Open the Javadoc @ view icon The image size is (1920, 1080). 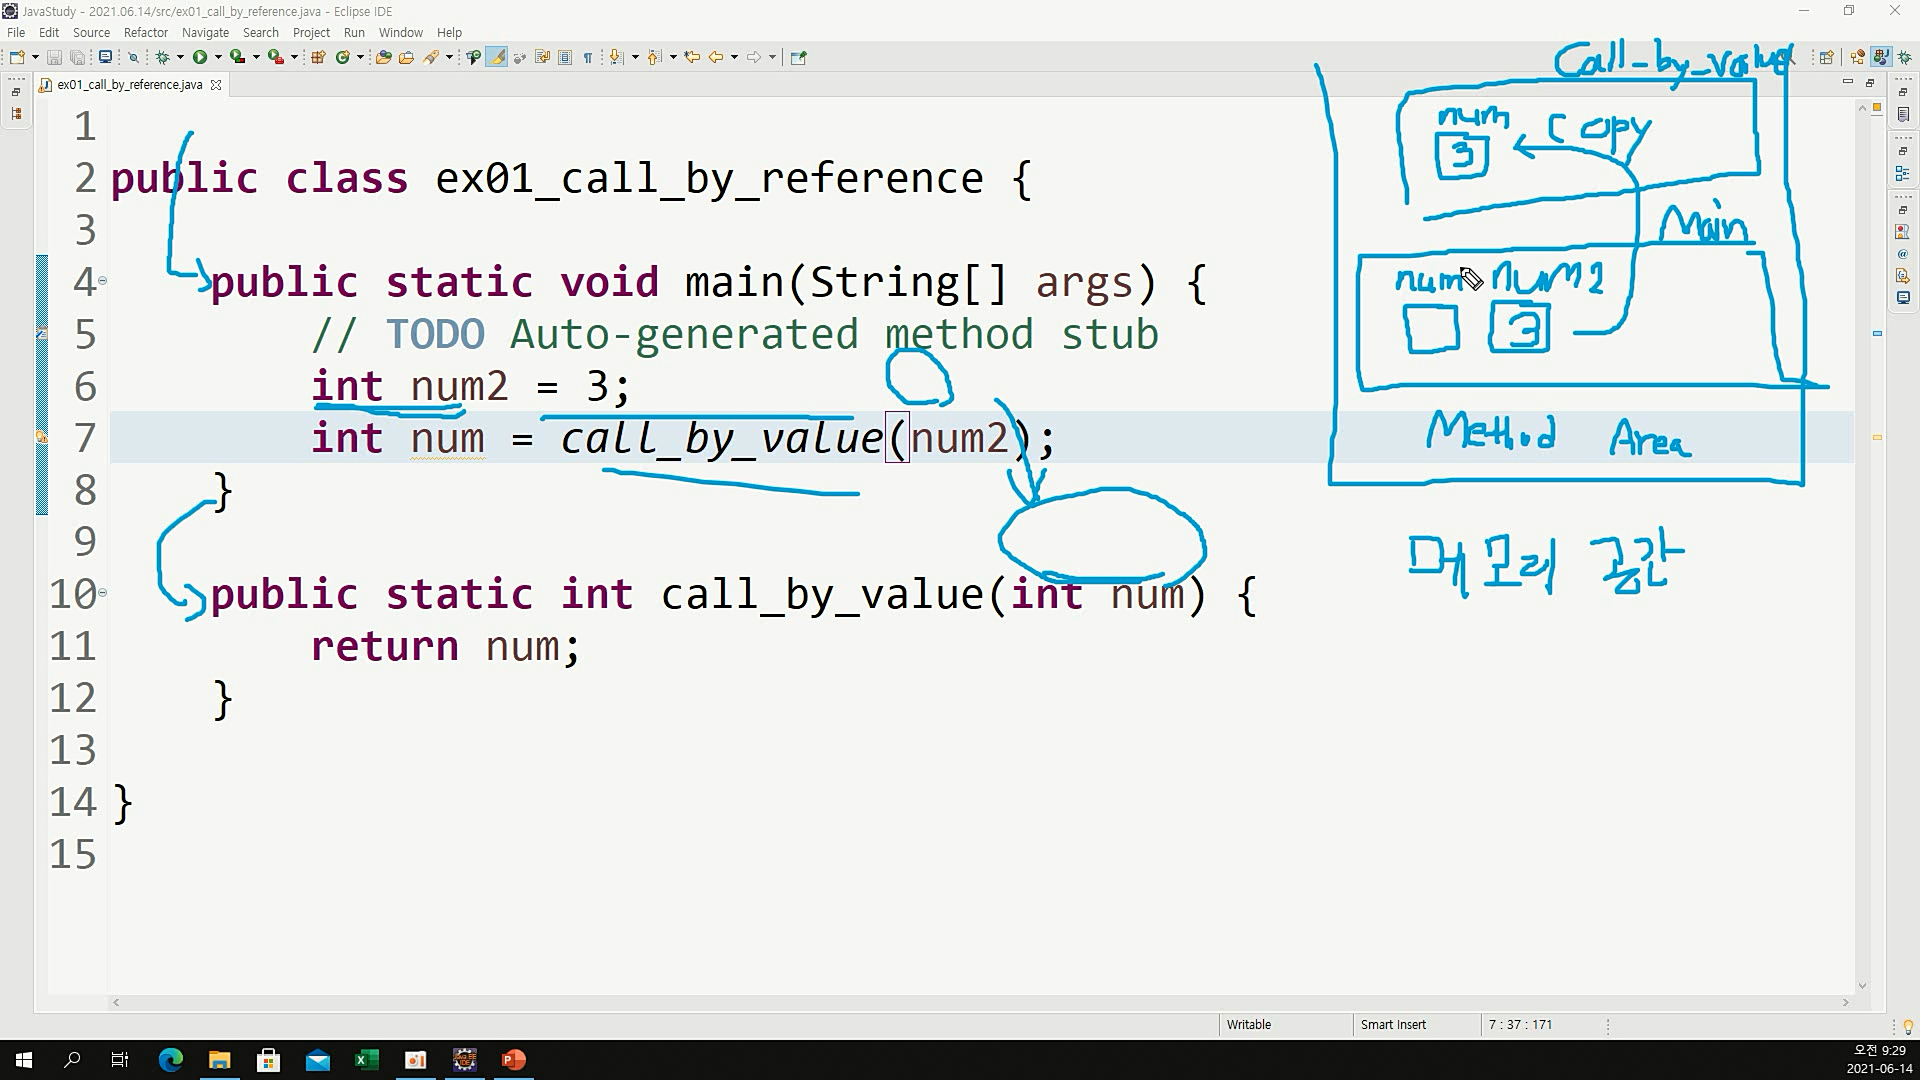tap(1902, 254)
